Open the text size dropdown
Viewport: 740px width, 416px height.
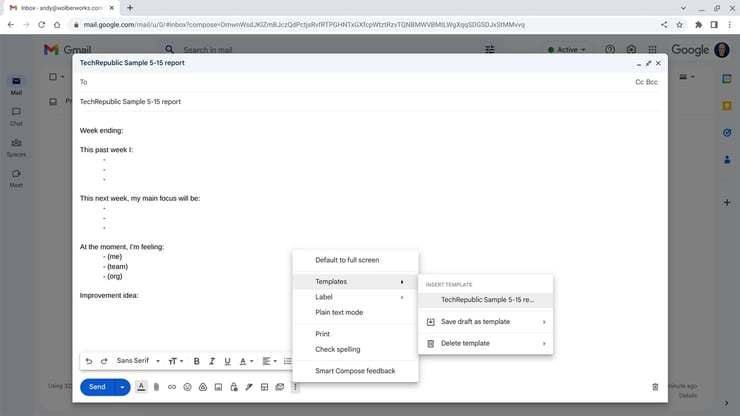(176, 361)
